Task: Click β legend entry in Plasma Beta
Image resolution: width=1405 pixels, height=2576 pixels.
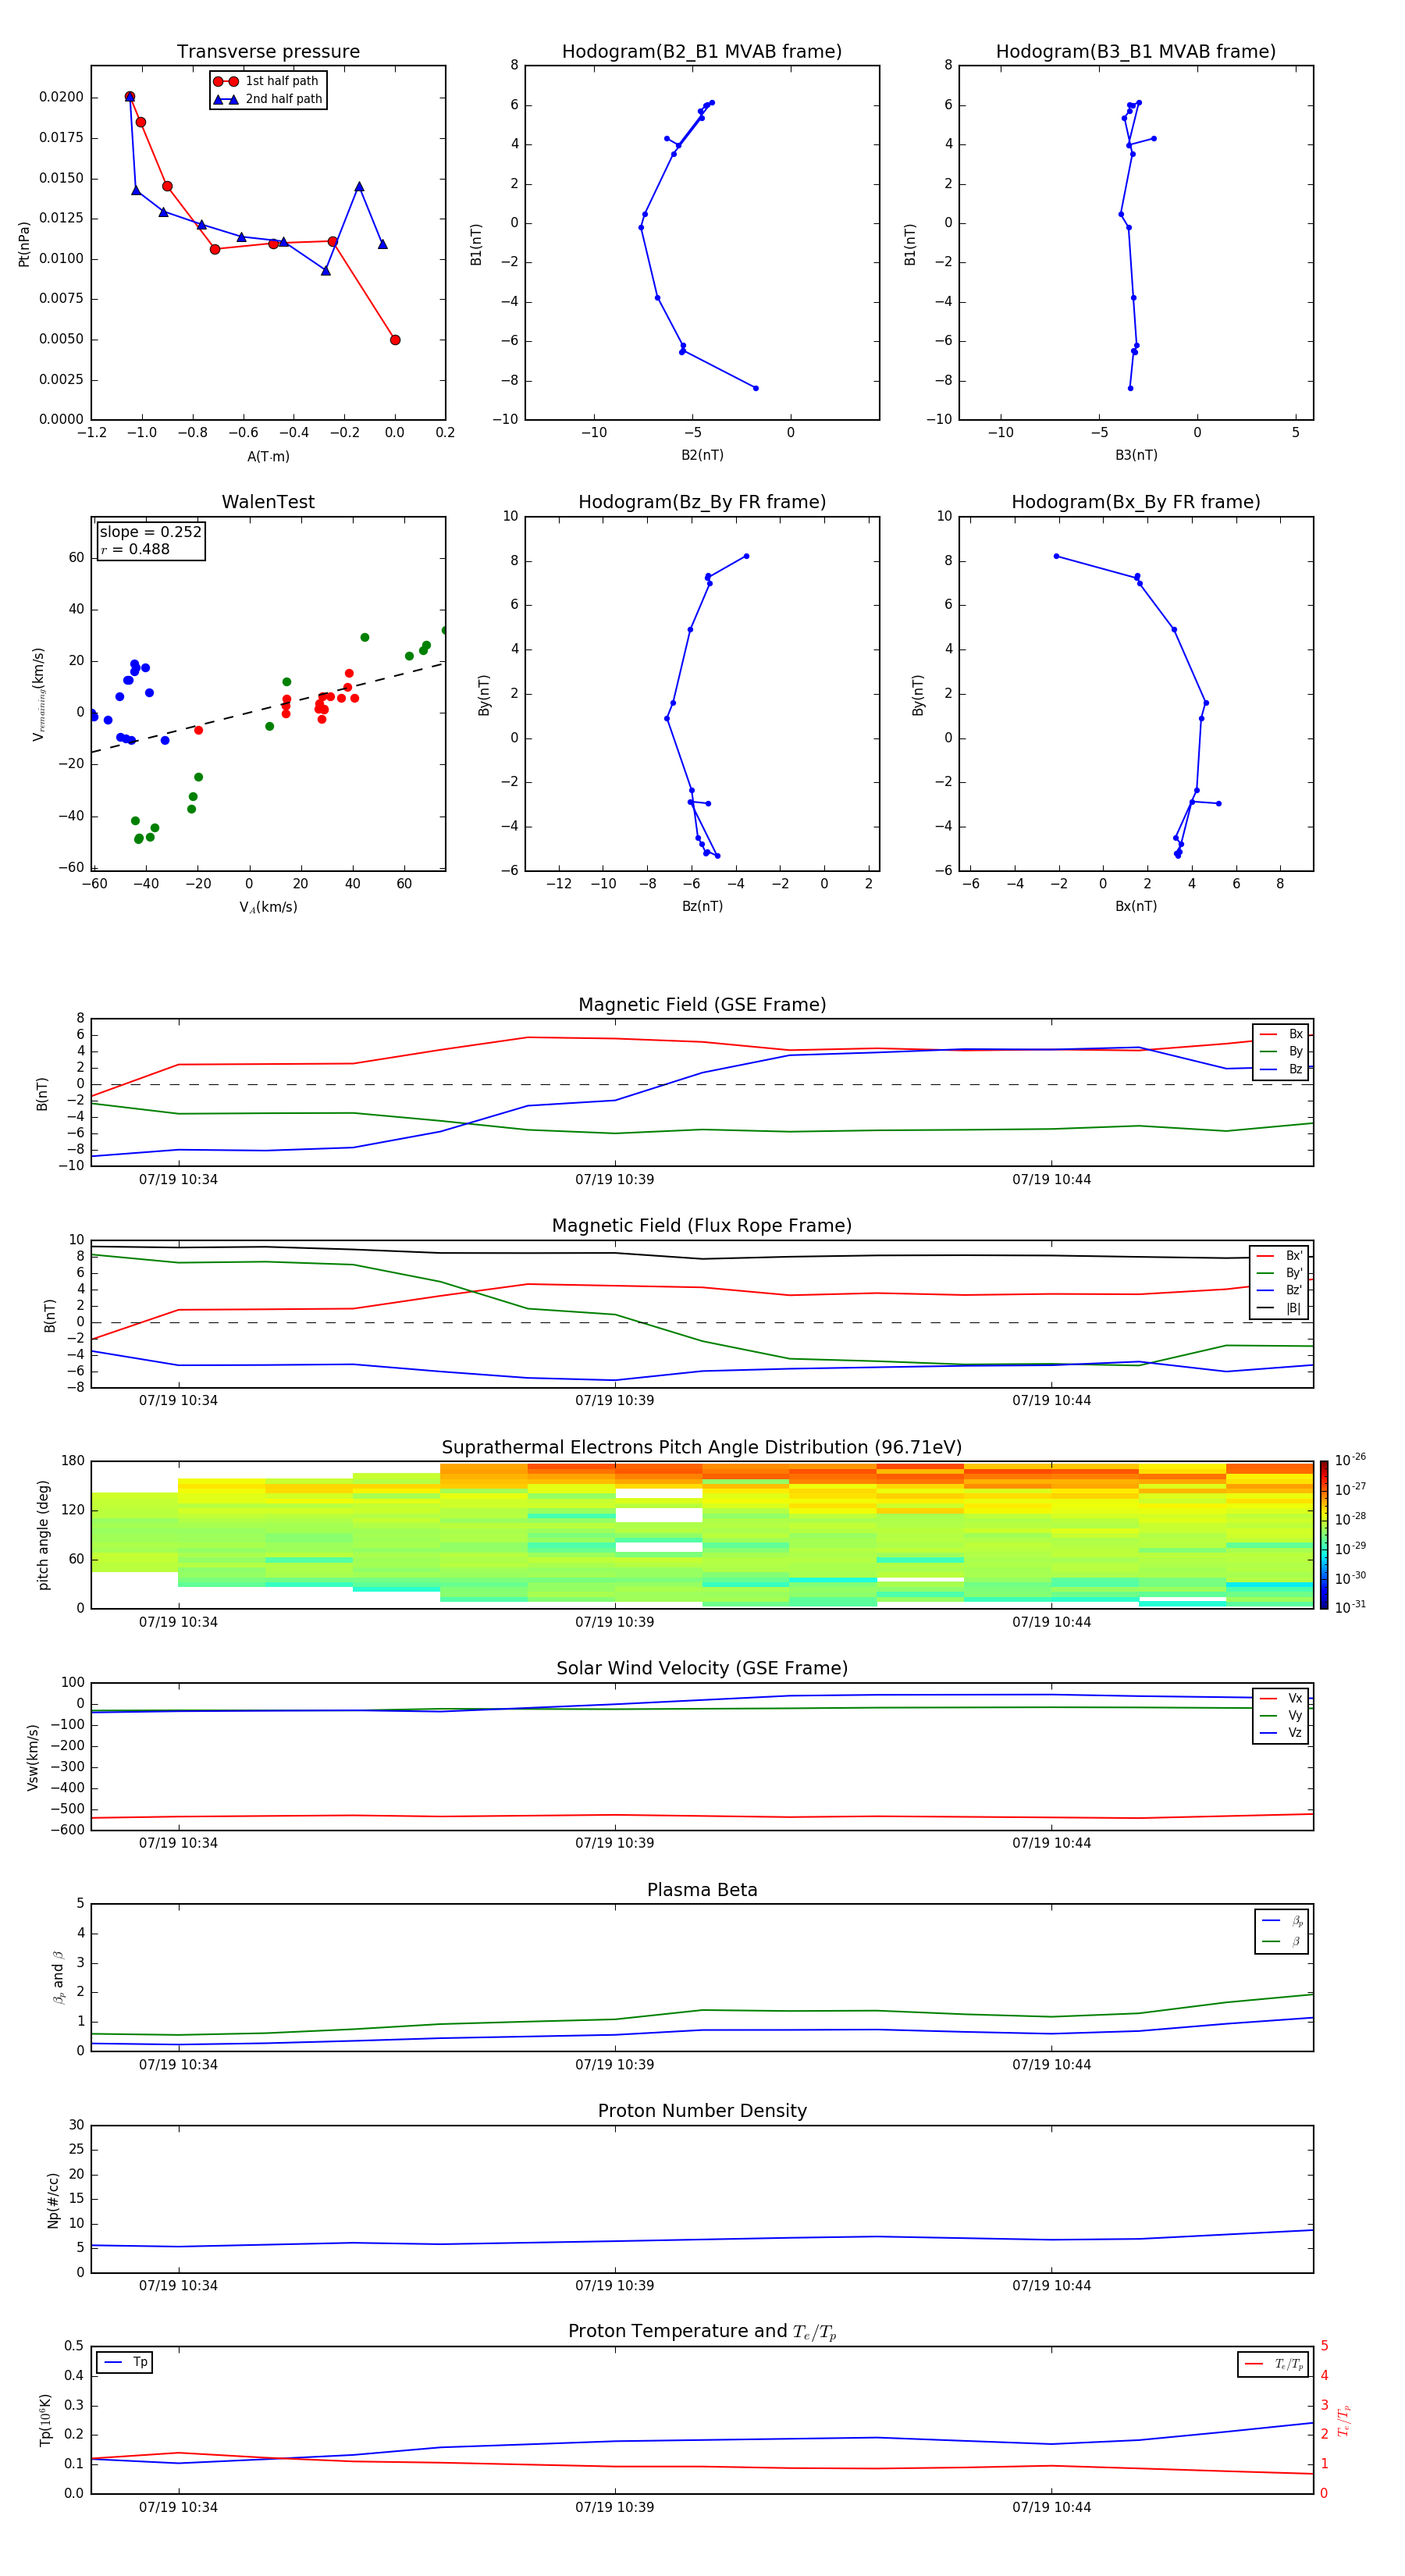Action: 1282,1941
